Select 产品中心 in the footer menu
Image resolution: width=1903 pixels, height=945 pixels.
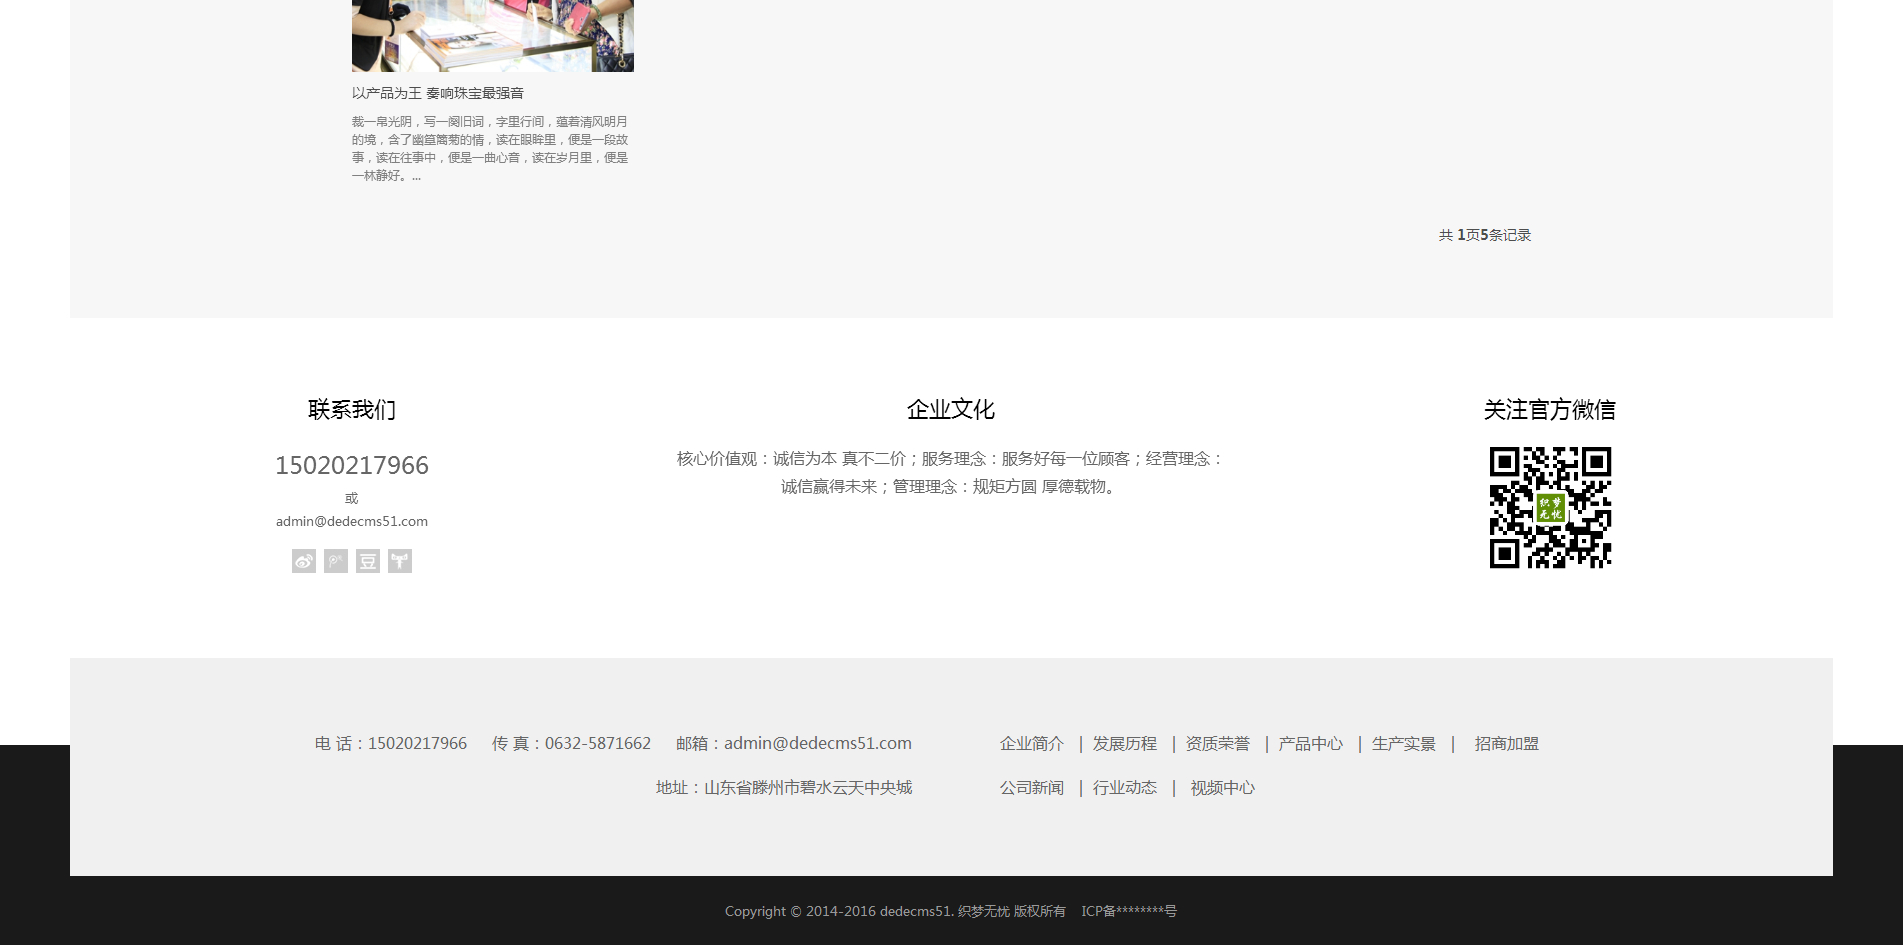(x=1310, y=744)
